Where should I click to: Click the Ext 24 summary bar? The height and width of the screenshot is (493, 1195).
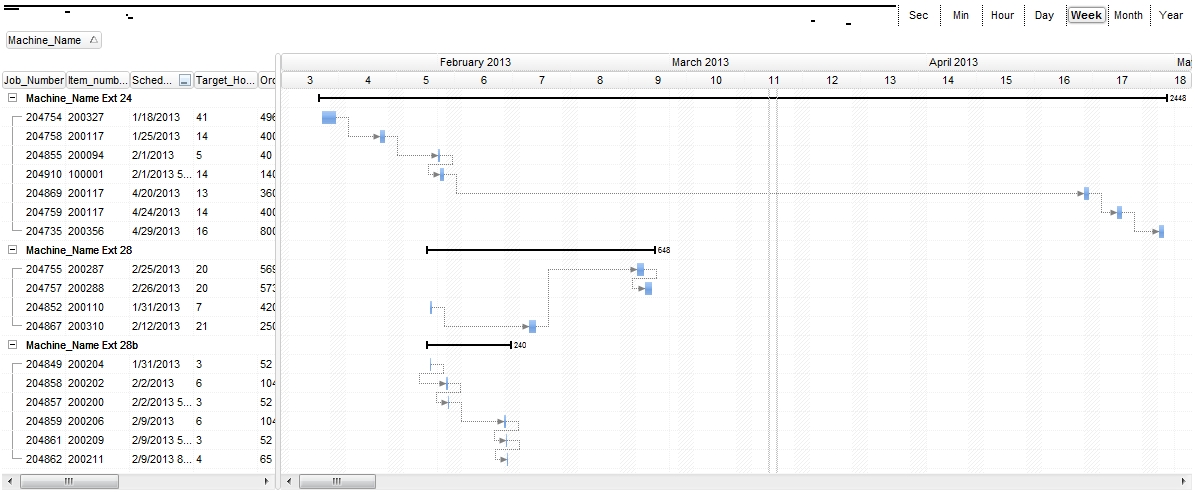click(742, 98)
